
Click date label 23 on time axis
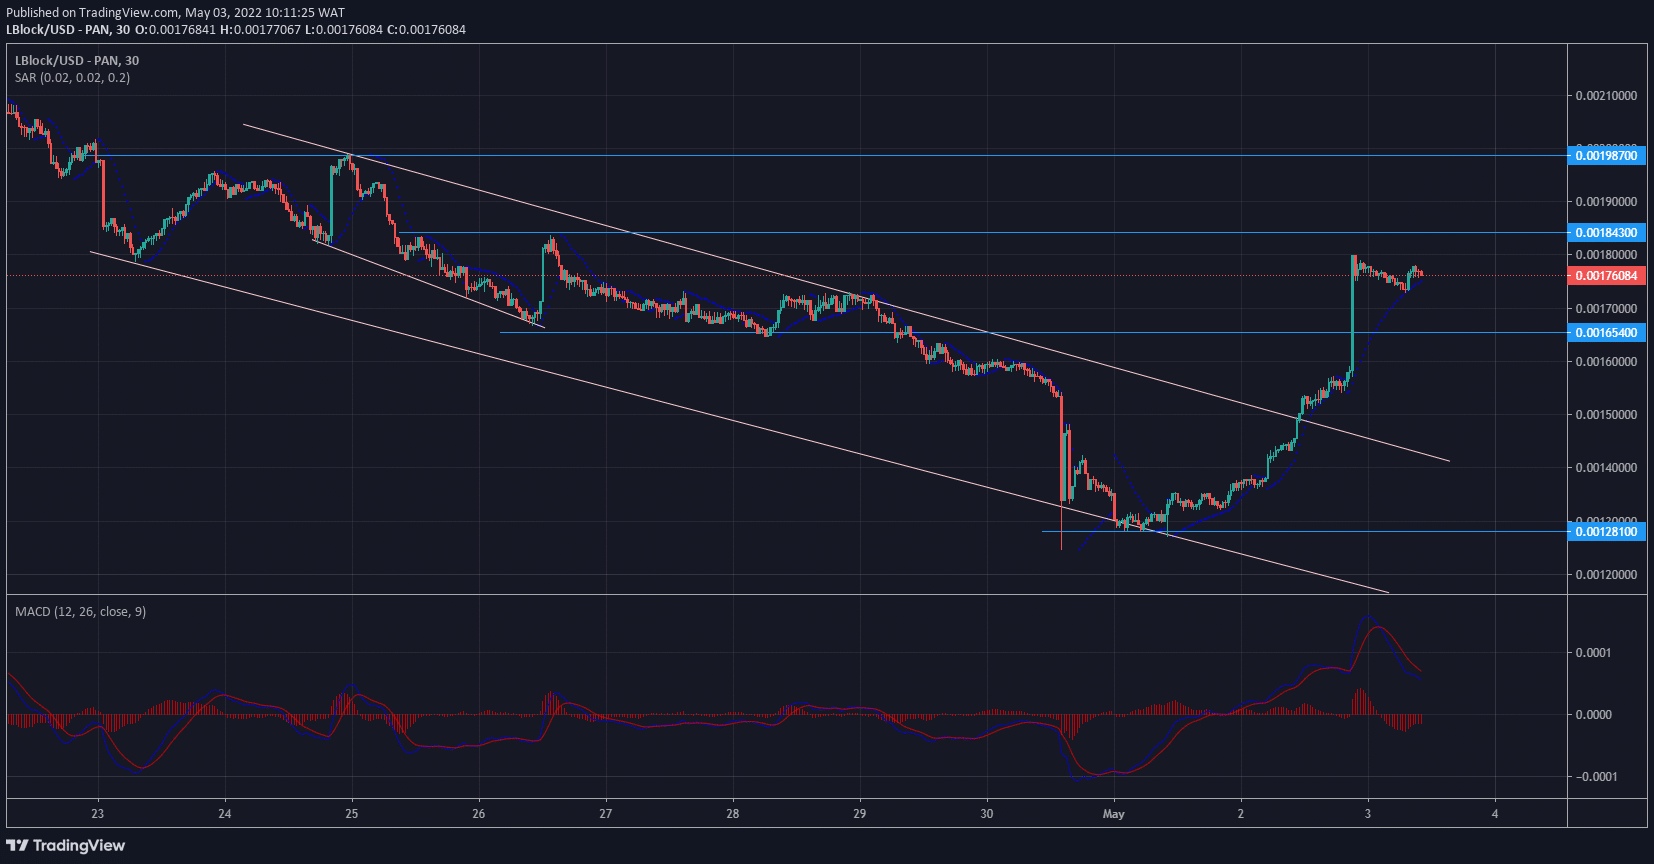(98, 814)
